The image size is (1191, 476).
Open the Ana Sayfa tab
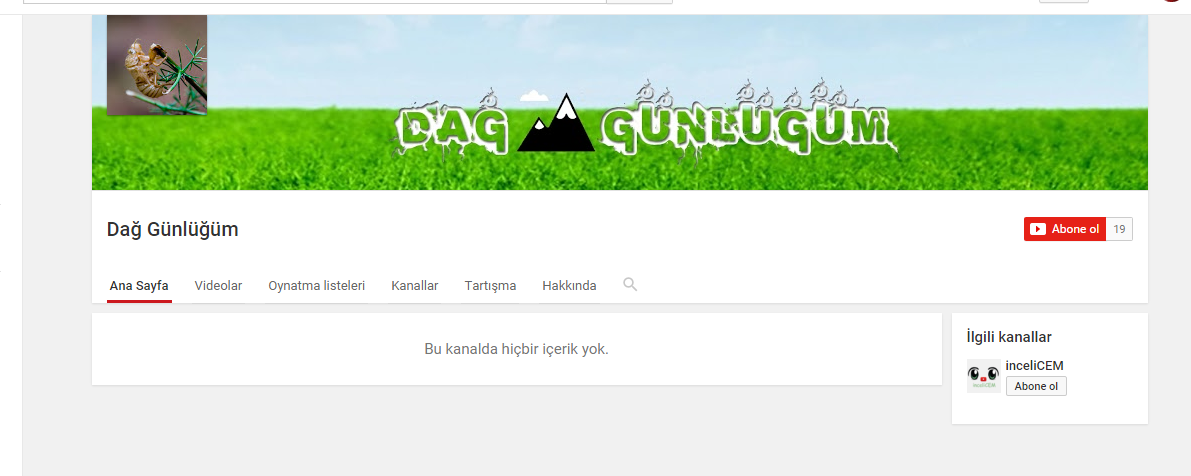(x=139, y=286)
